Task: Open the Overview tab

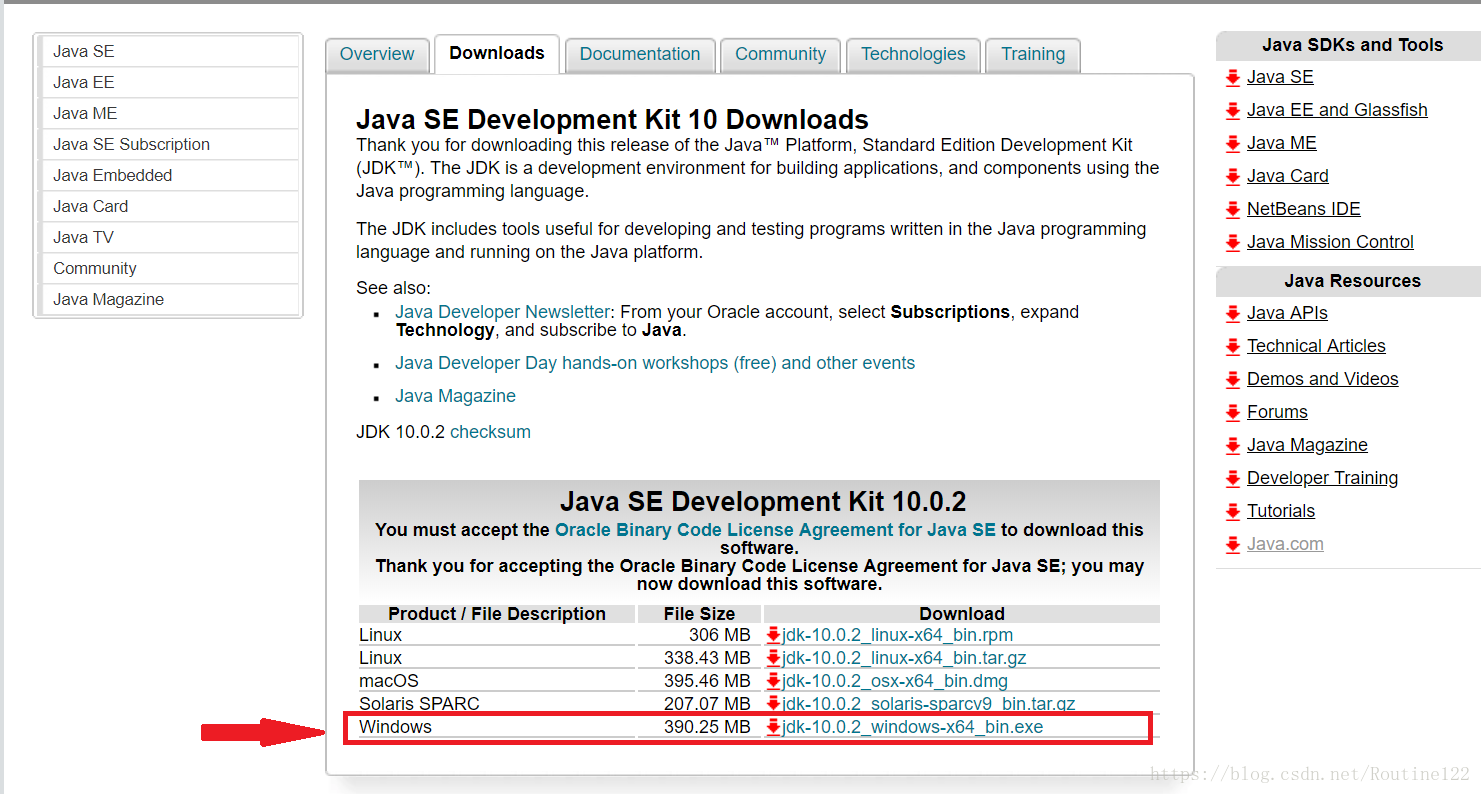Action: [x=377, y=55]
